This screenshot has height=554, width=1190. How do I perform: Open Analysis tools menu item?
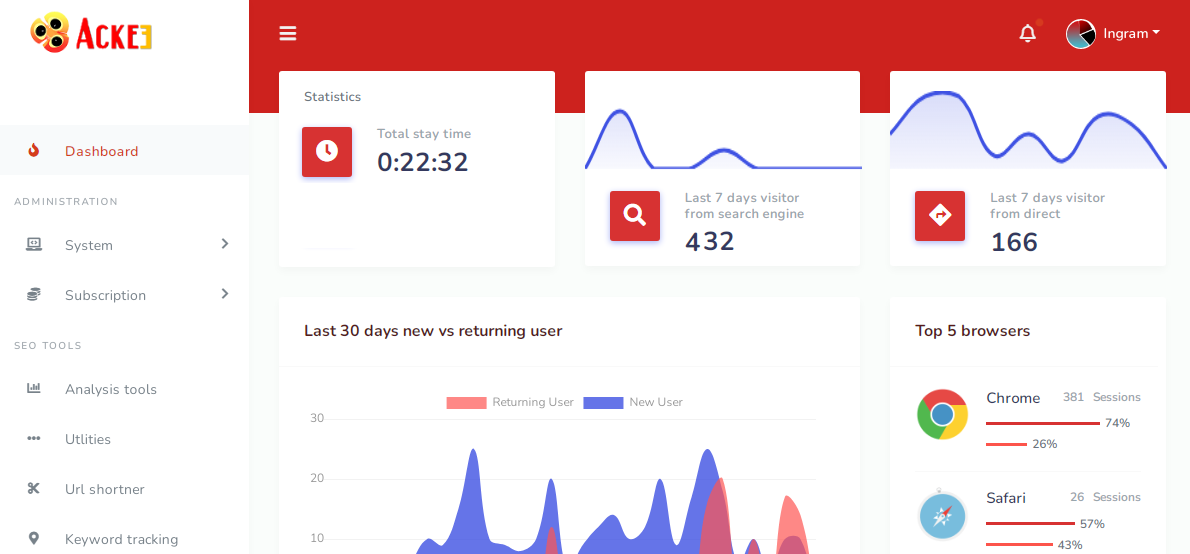point(110,389)
